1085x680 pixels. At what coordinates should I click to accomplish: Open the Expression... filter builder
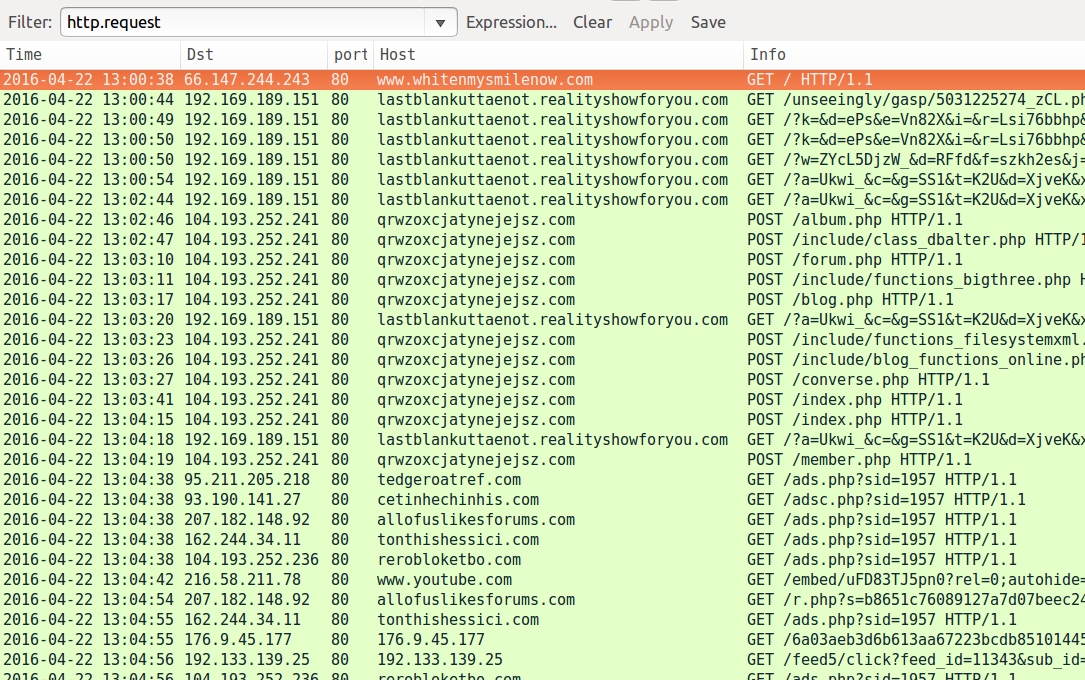tap(511, 22)
